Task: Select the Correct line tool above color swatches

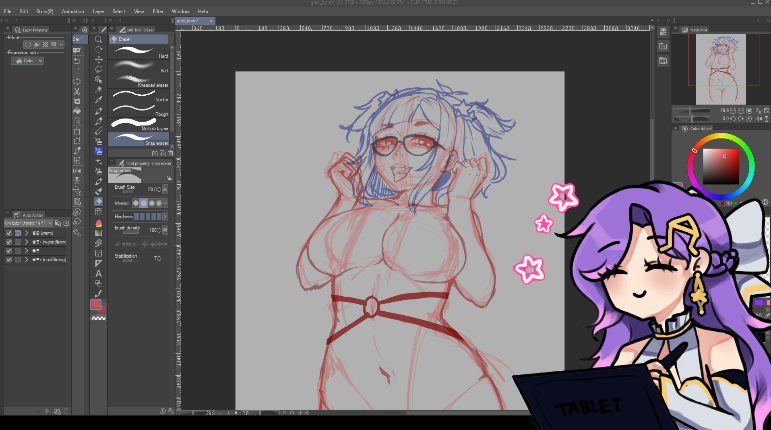Action: tap(98, 293)
